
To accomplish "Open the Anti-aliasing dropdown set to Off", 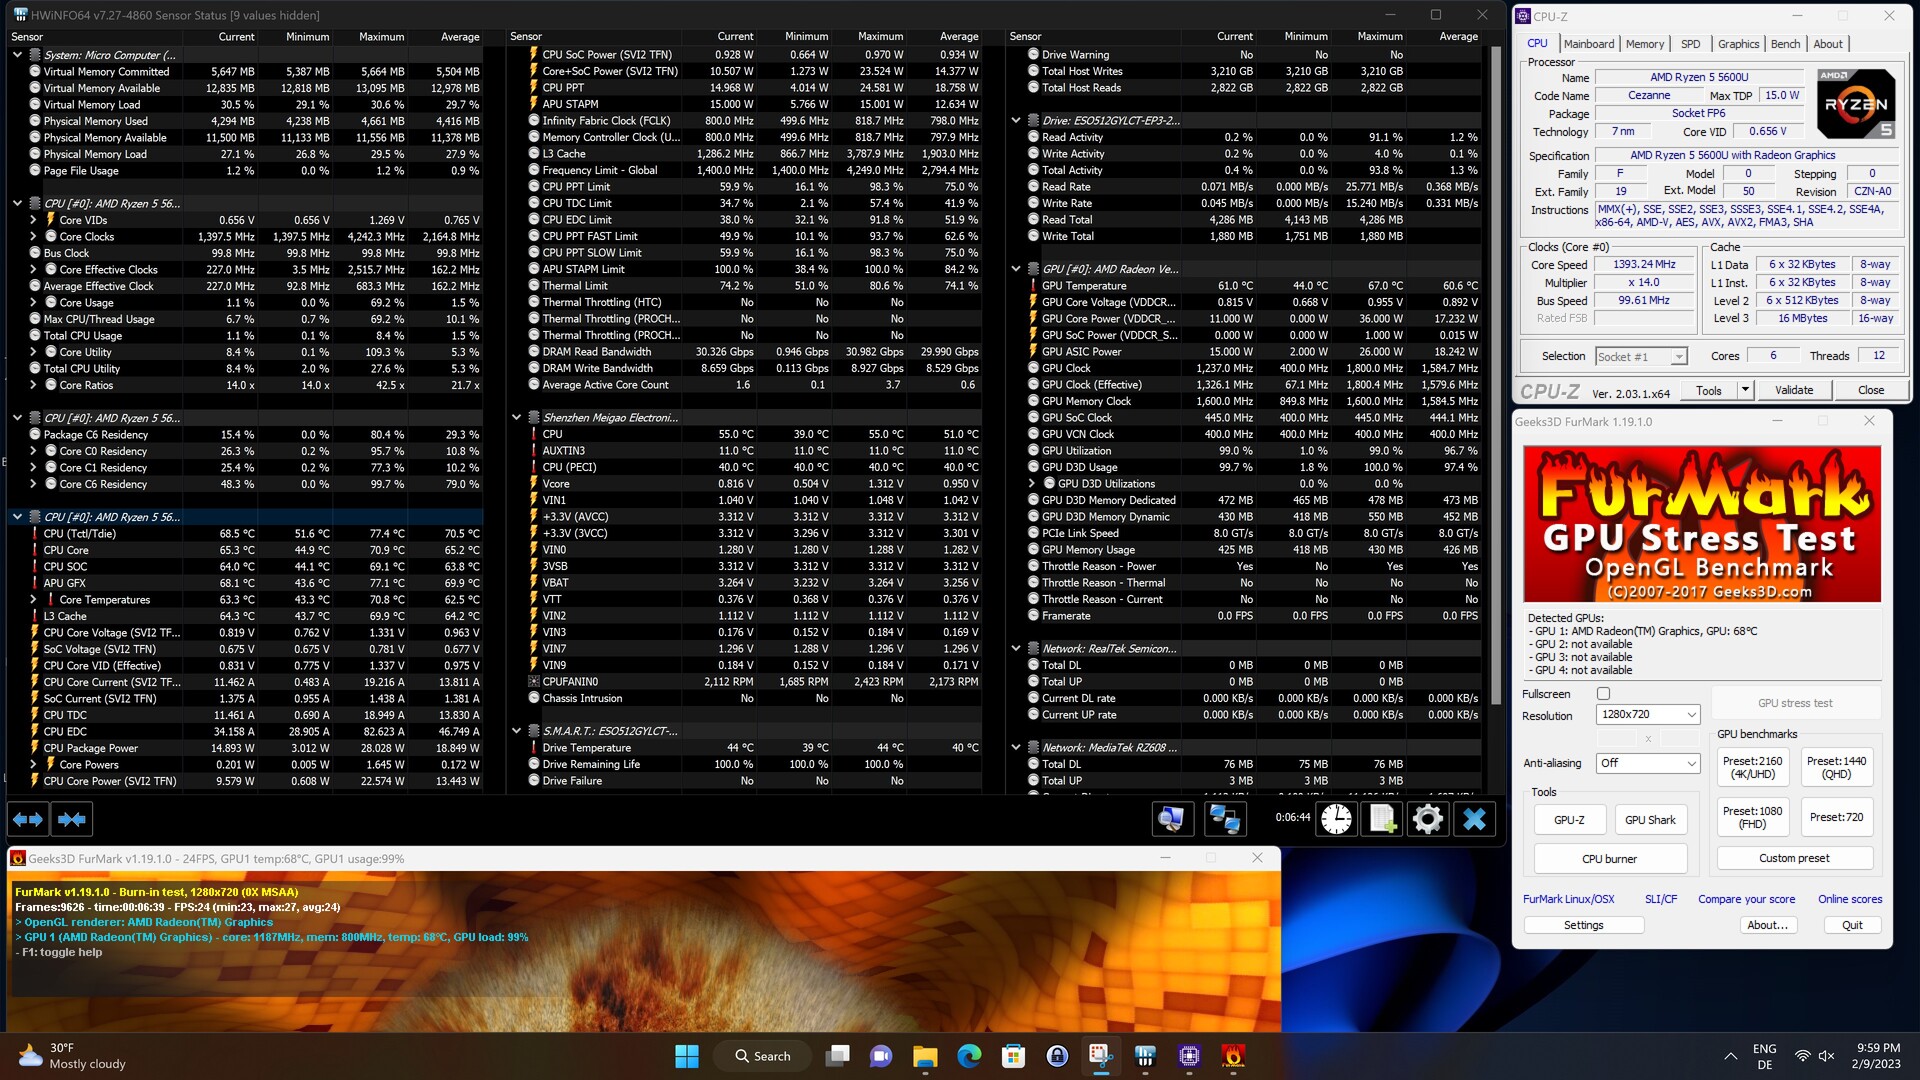I will point(1648,763).
